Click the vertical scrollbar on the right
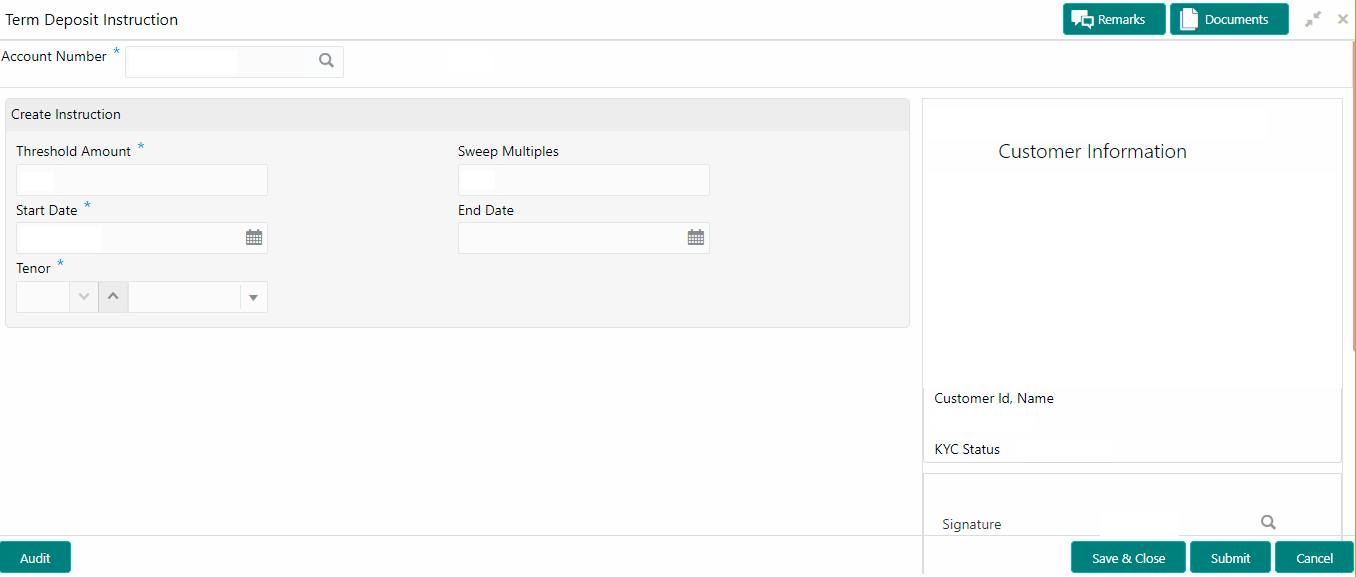Viewport: 1356px width, 577px height. (1354, 195)
